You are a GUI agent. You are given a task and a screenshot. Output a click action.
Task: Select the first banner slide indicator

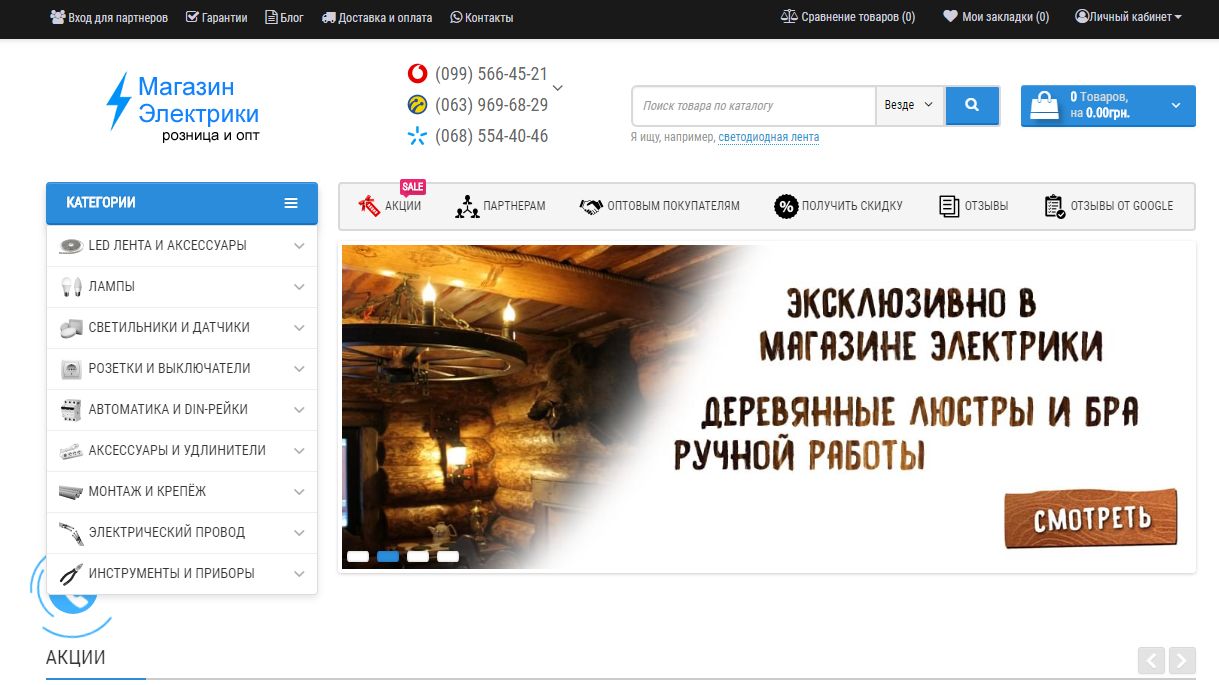358,556
